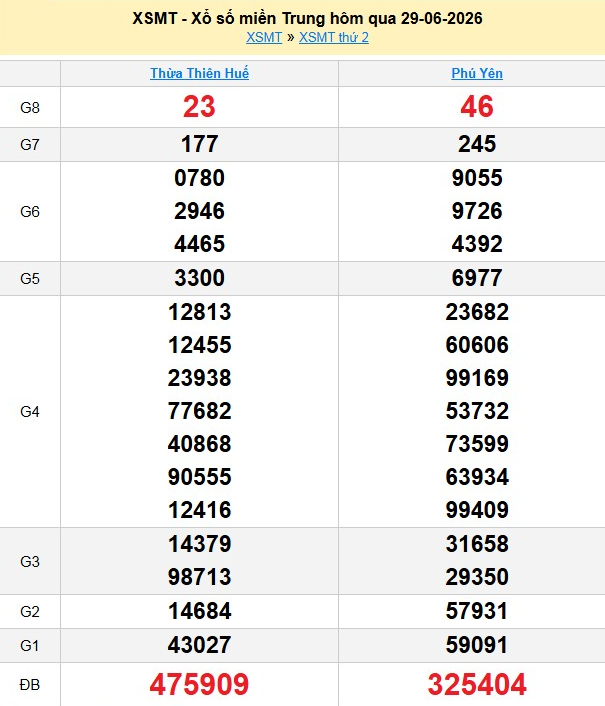Select G4 number 23938

click(x=199, y=378)
